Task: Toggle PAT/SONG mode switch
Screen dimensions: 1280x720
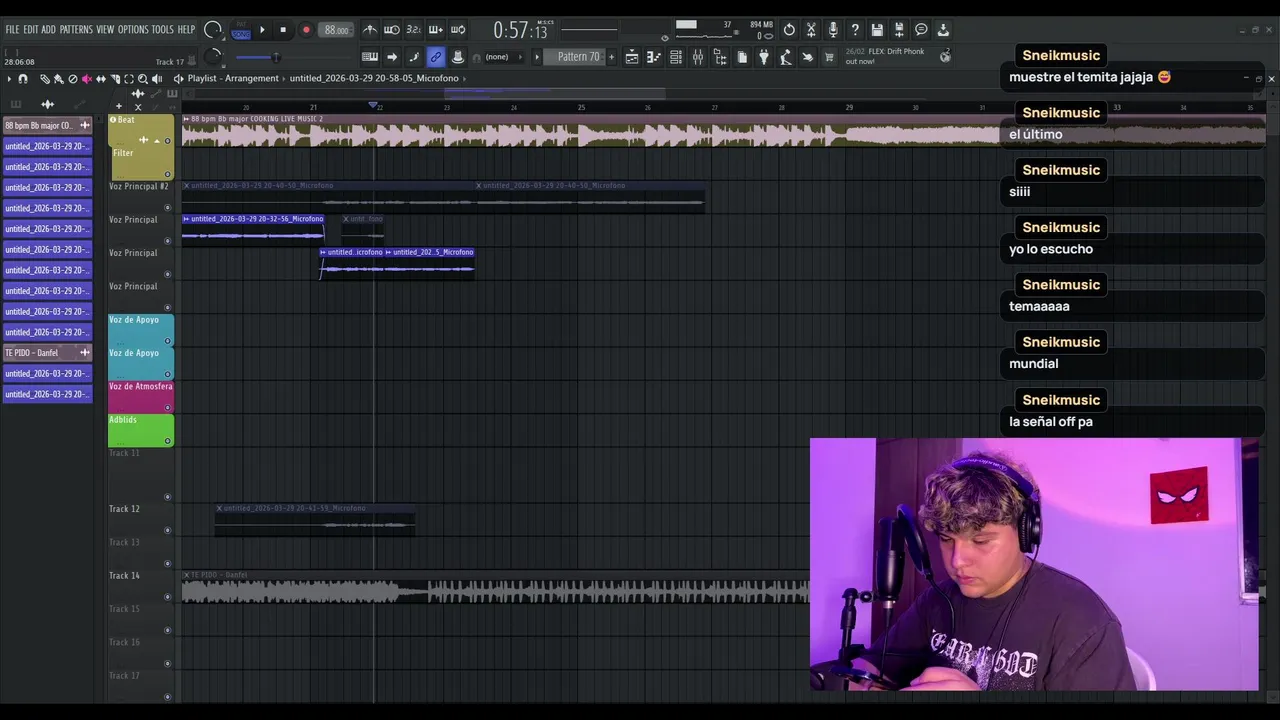Action: tap(241, 30)
